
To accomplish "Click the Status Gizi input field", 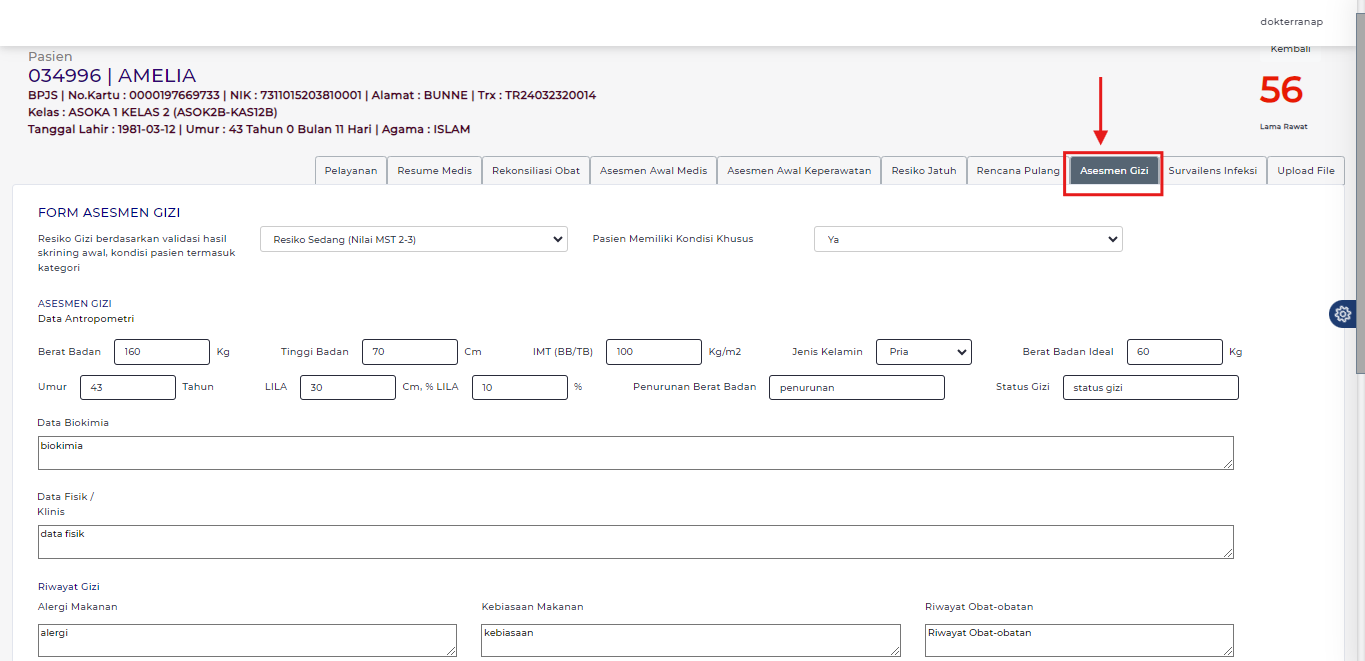I will point(1149,388).
